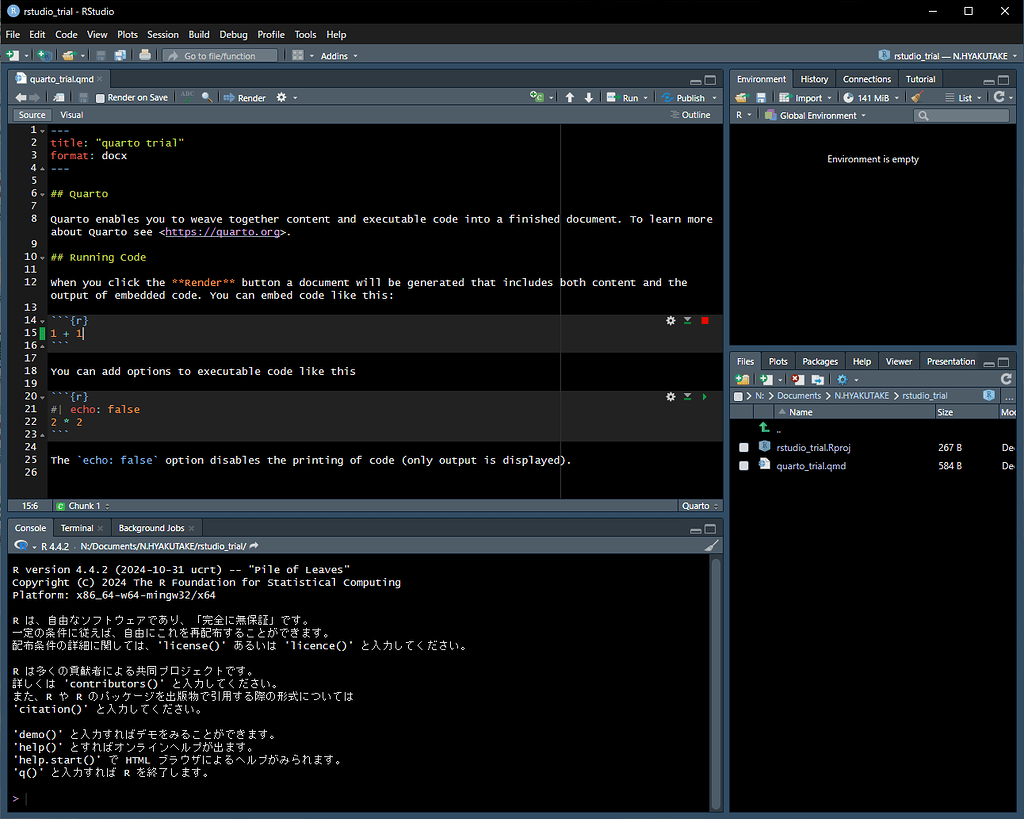Open the 141 MiB memory usage dropdown
This screenshot has width=1024, height=819.
pyautogui.click(x=871, y=98)
